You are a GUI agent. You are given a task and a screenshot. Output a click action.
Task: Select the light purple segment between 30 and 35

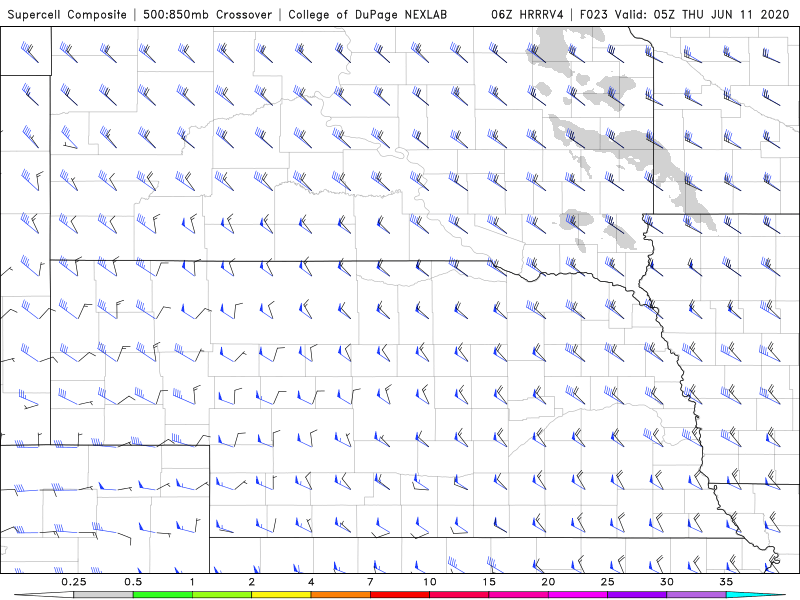click(x=696, y=595)
